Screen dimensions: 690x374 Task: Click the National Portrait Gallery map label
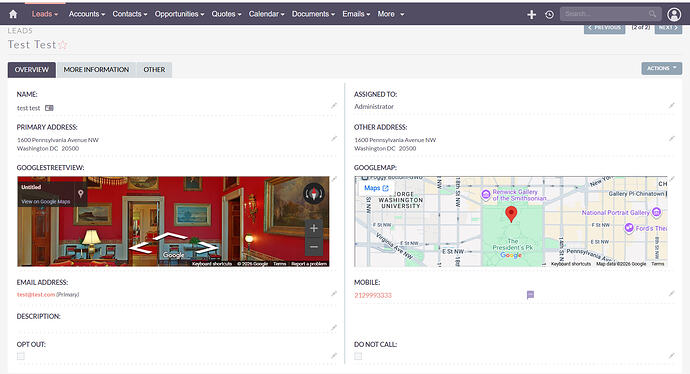pos(615,213)
